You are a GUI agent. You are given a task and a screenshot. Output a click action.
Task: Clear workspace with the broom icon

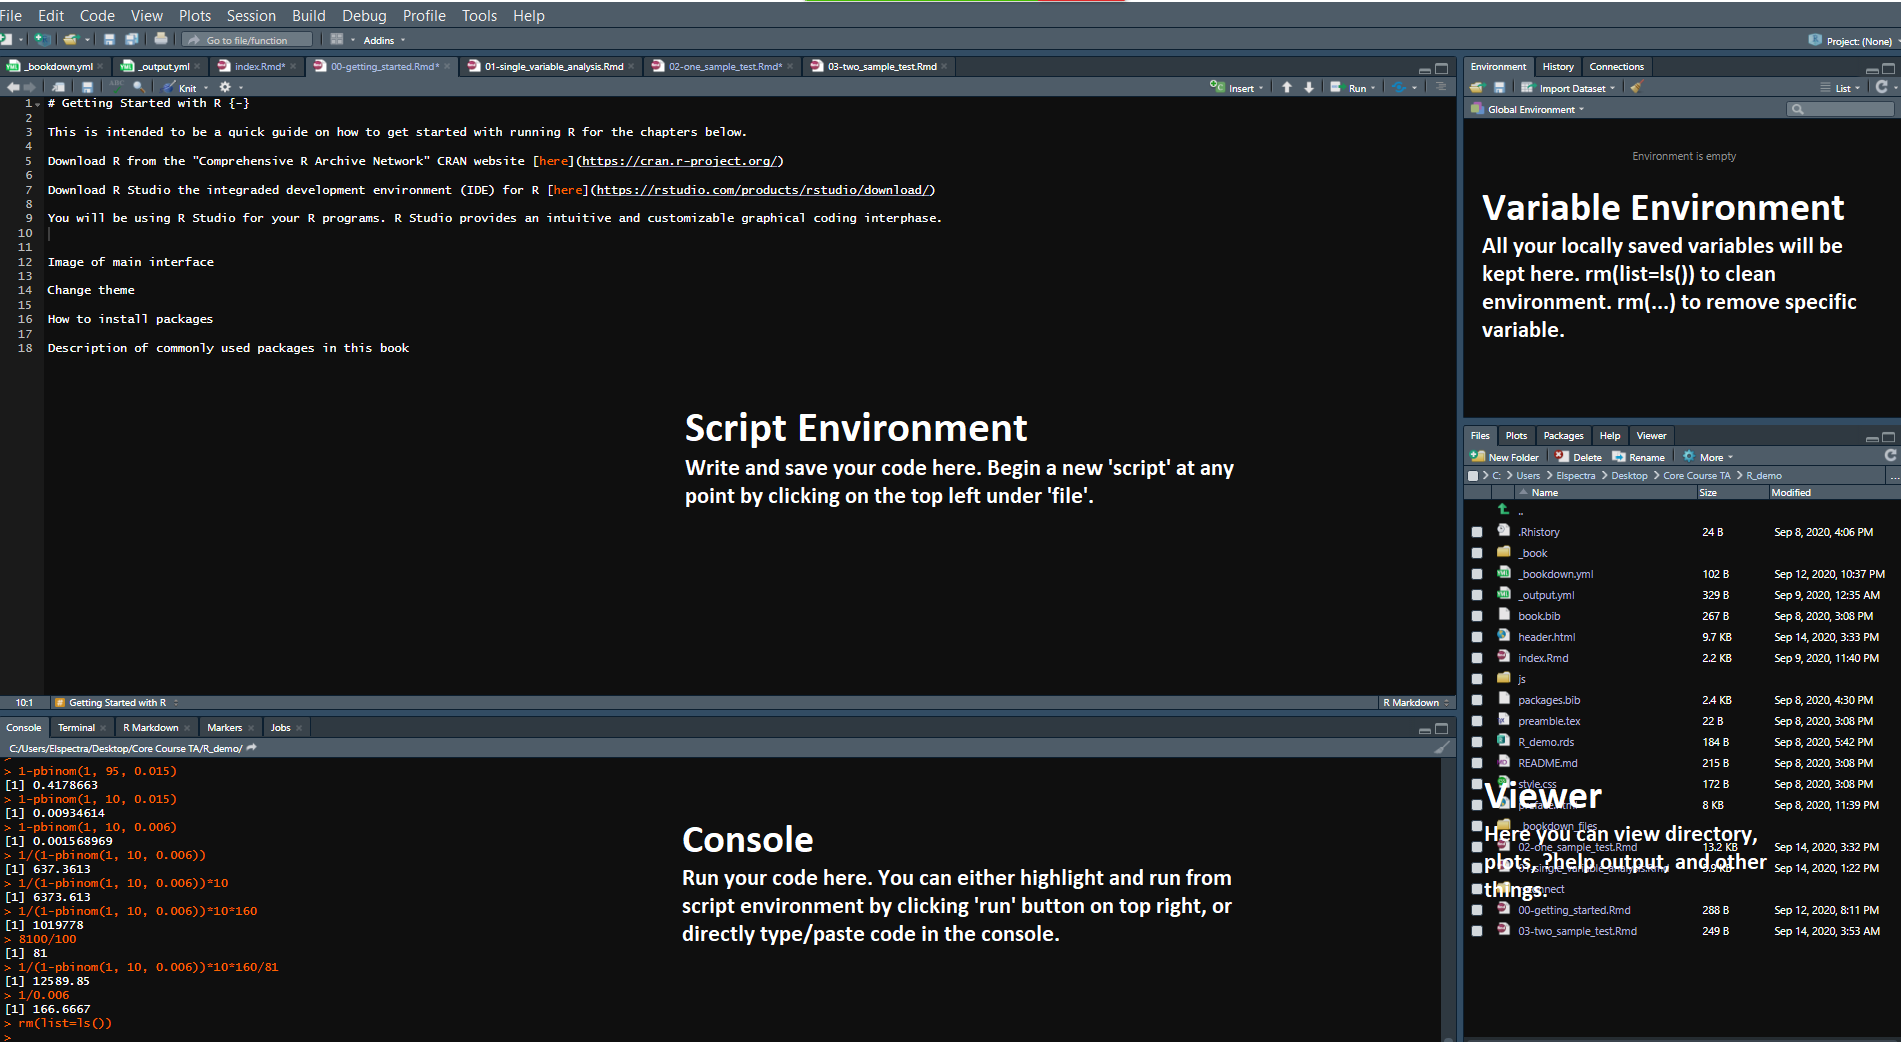pos(1637,88)
